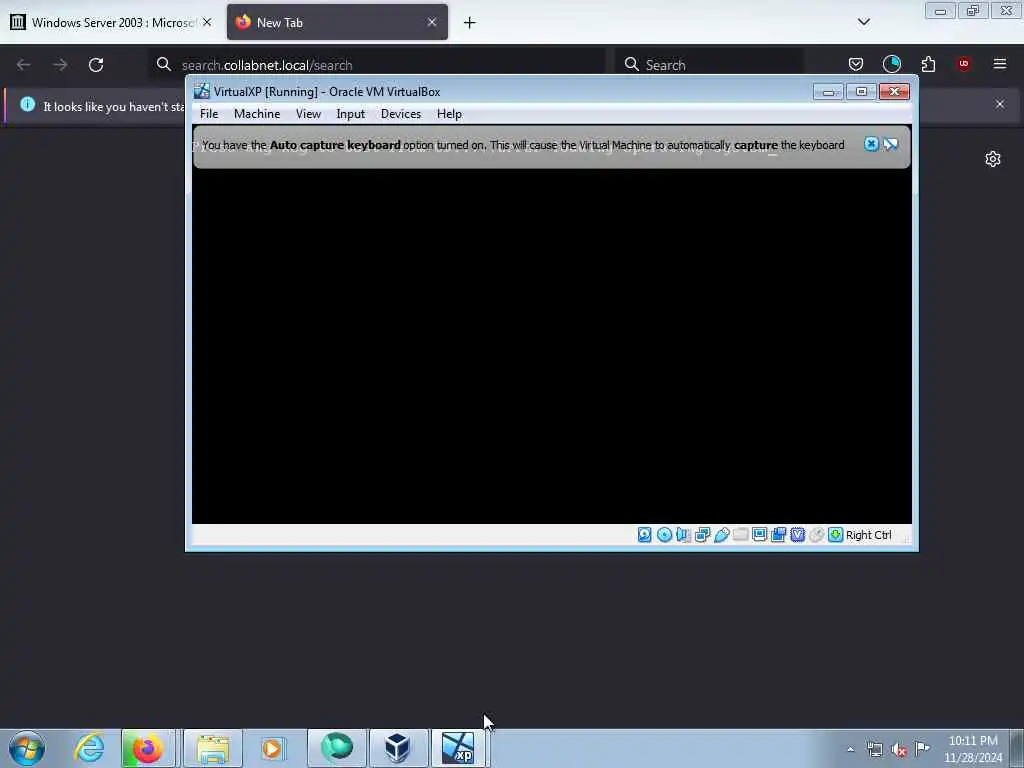The image size is (1024, 768).
Task: Click the muted volume tray icon
Action: coord(899,749)
